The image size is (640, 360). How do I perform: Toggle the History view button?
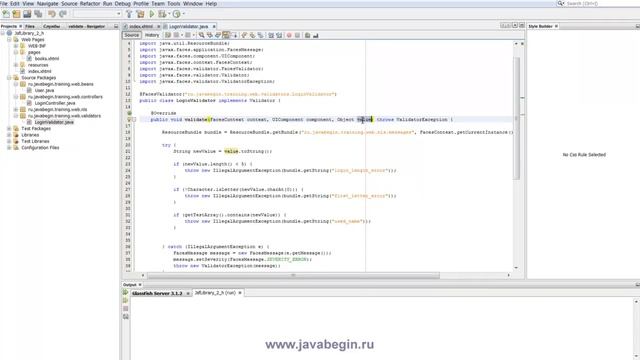(x=152, y=36)
